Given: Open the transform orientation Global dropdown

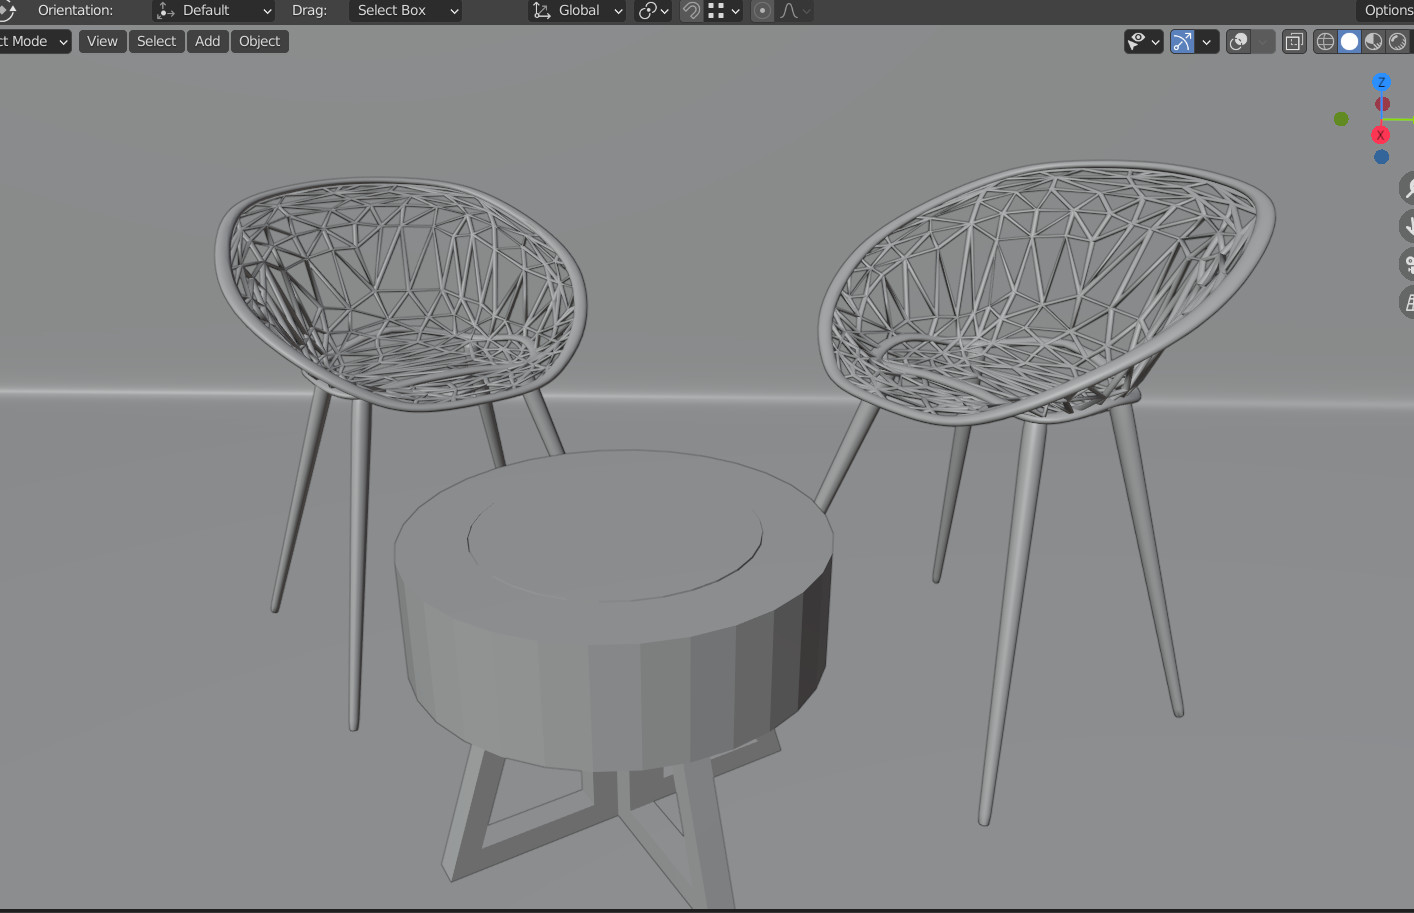Looking at the screenshot, I should 577,11.
